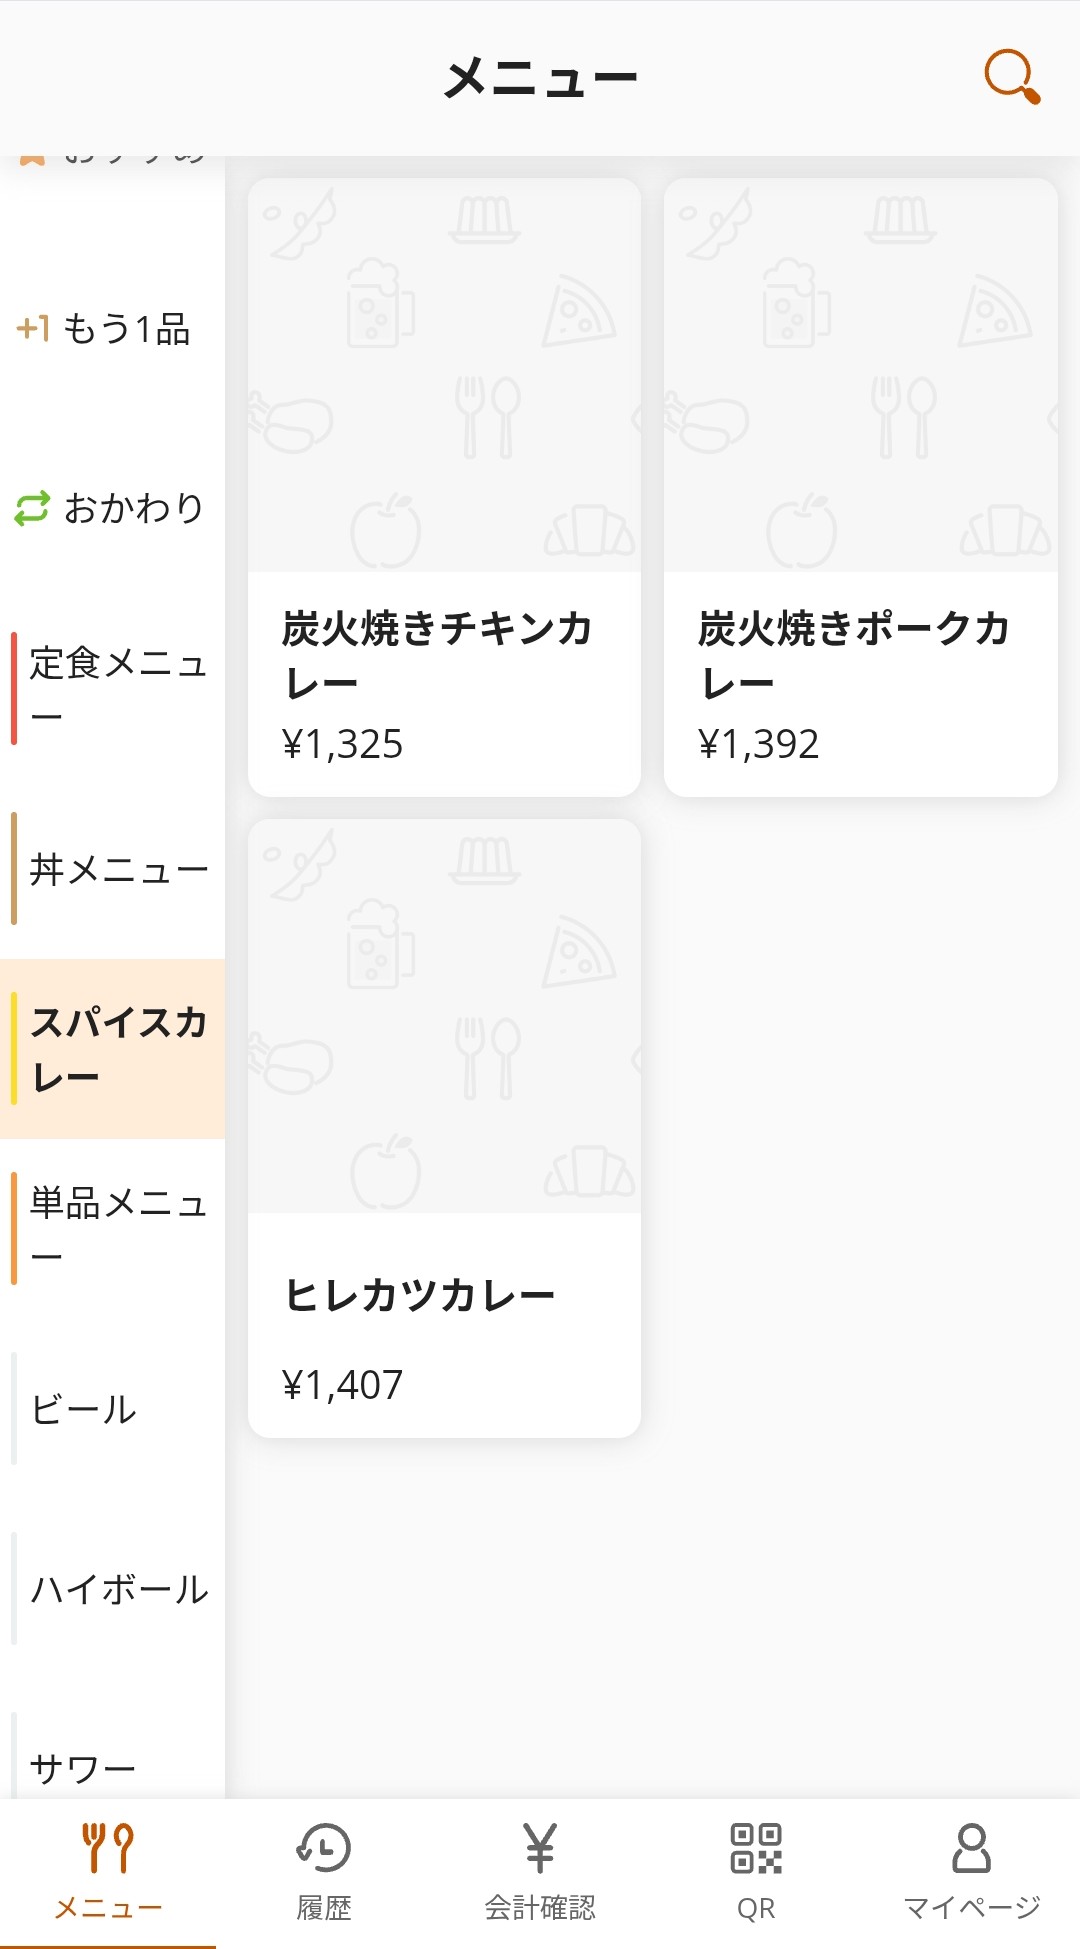Tap the 会計確認 yen icon
The height and width of the screenshot is (1949, 1080).
pyautogui.click(x=540, y=1848)
